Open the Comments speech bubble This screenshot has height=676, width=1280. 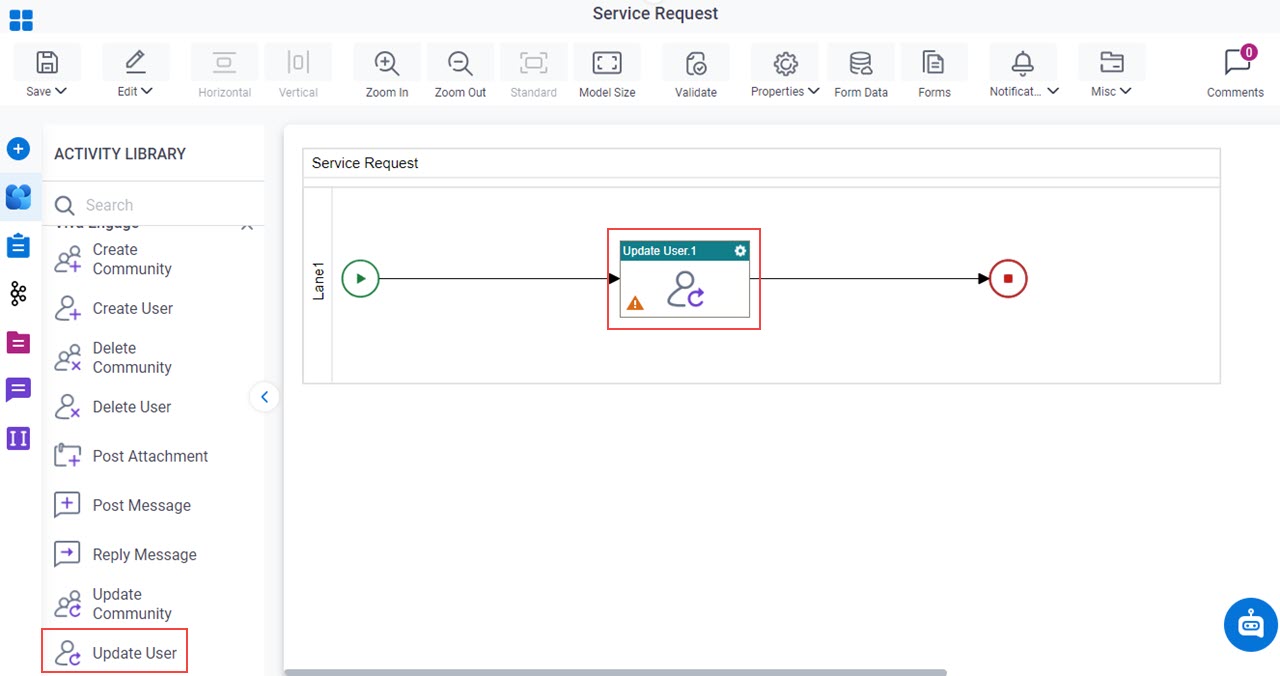click(1236, 62)
